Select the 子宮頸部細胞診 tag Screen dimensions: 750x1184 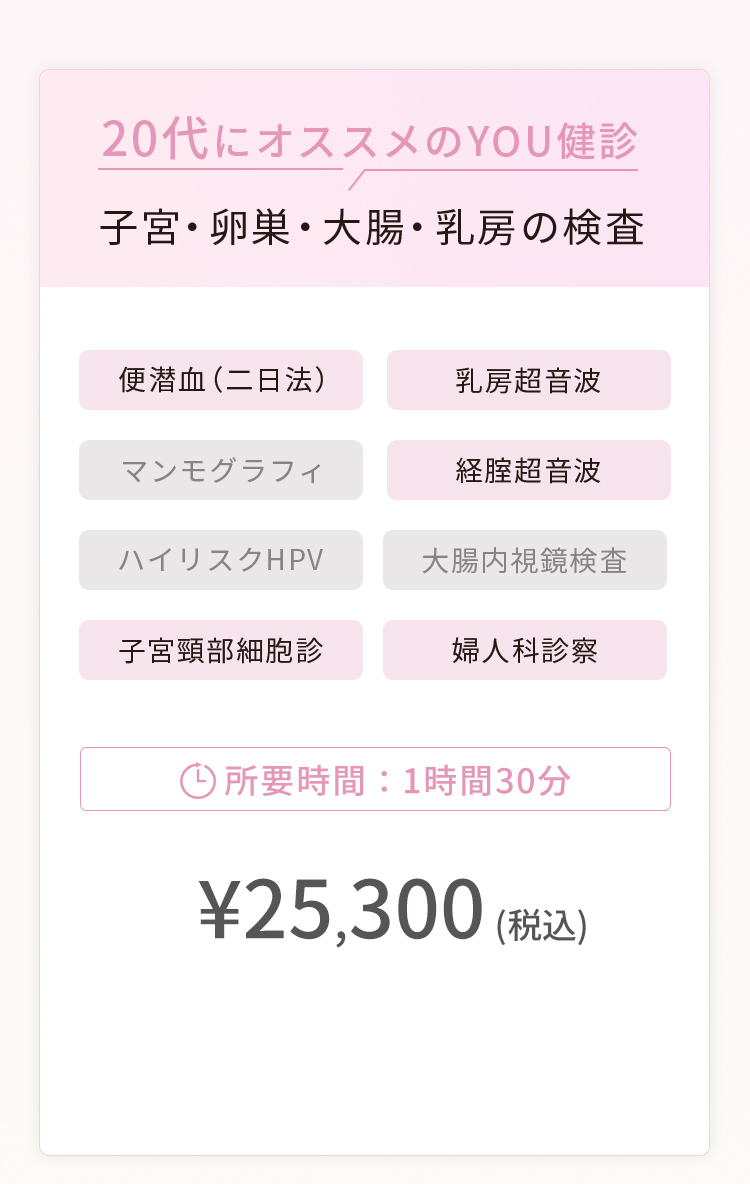click(x=221, y=650)
